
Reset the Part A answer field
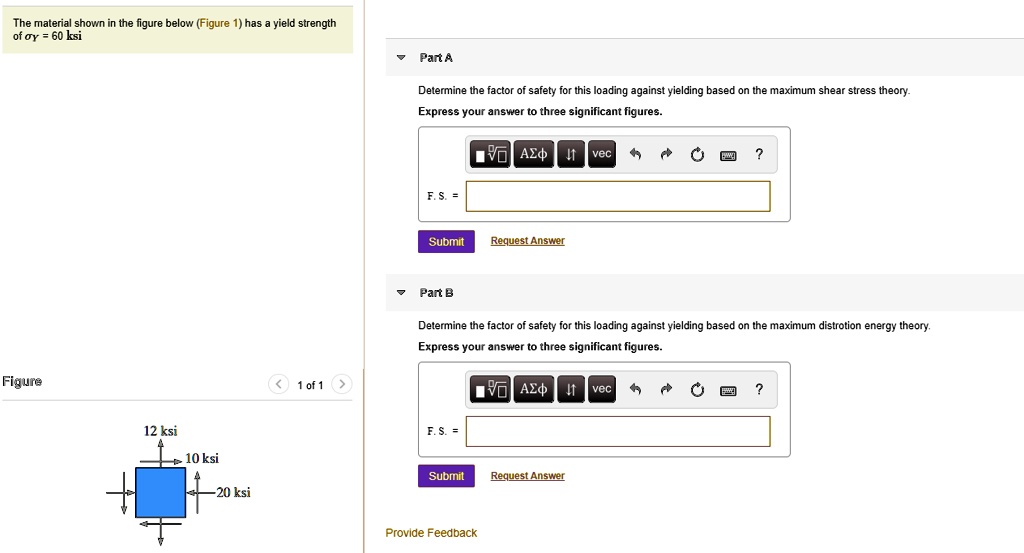(x=697, y=154)
